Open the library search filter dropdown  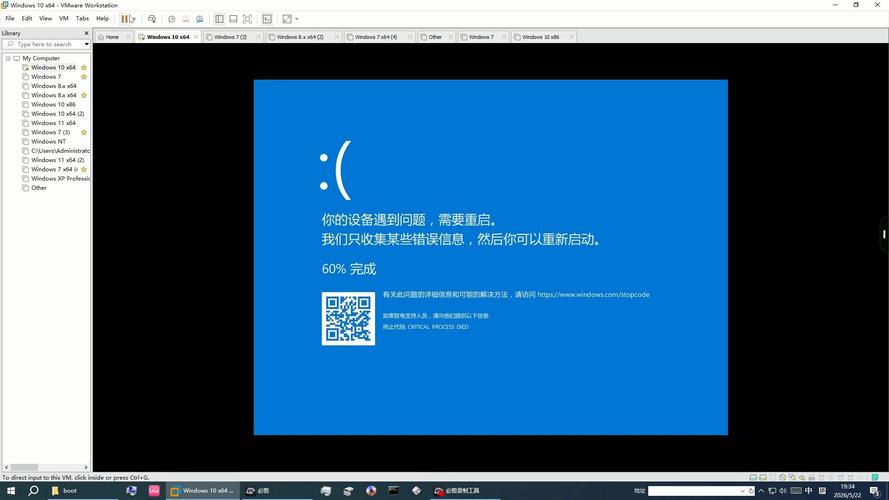tap(86, 44)
